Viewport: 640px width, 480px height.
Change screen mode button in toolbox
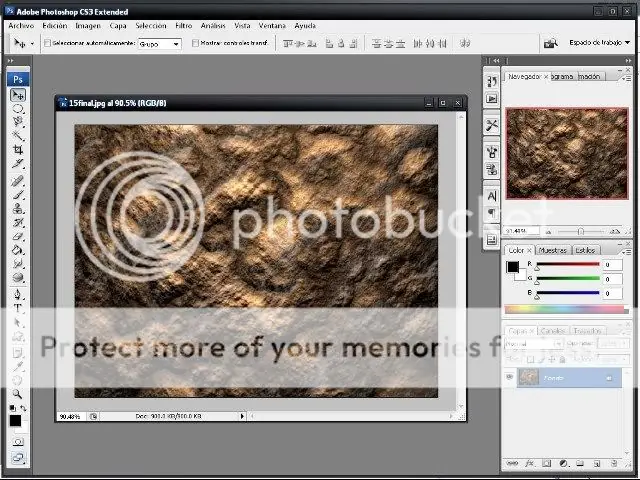click(x=18, y=458)
